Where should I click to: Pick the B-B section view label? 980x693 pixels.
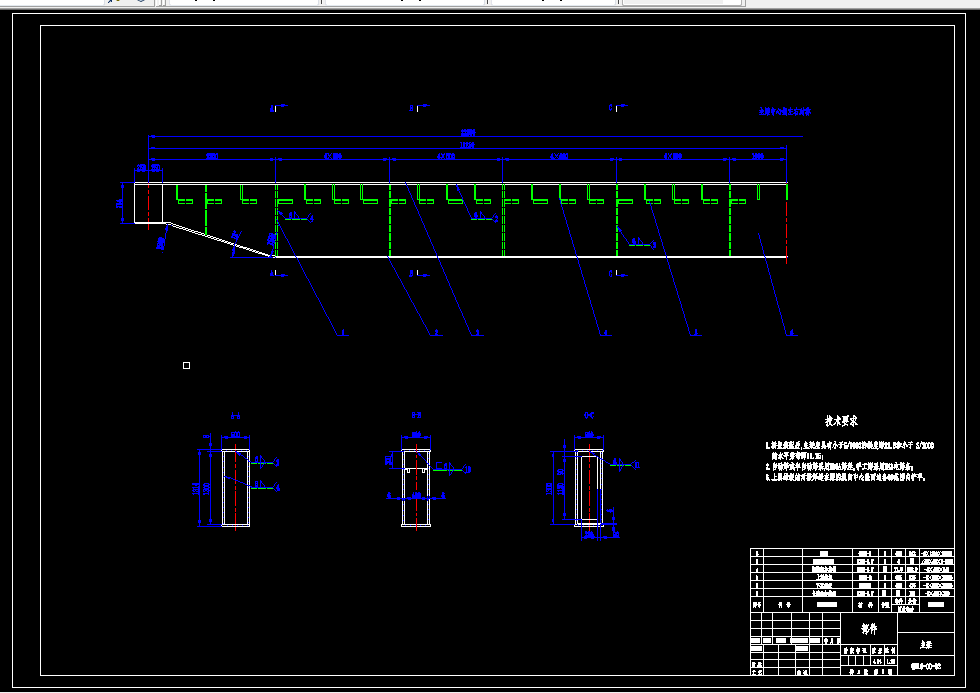[416, 415]
